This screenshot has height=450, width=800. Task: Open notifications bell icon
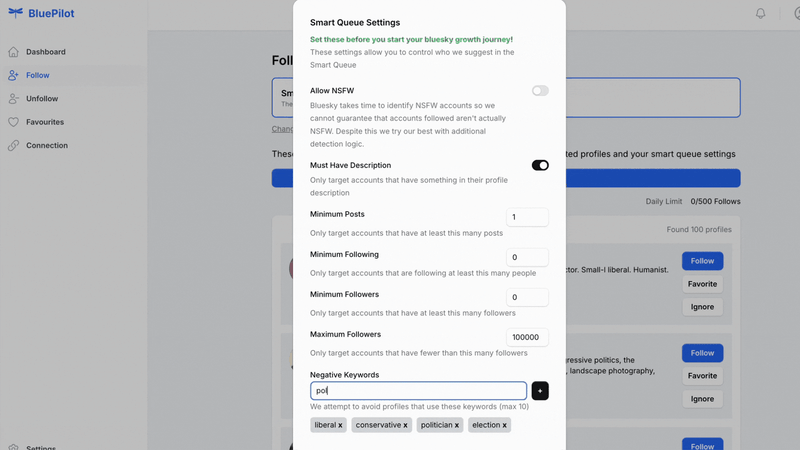point(760,13)
